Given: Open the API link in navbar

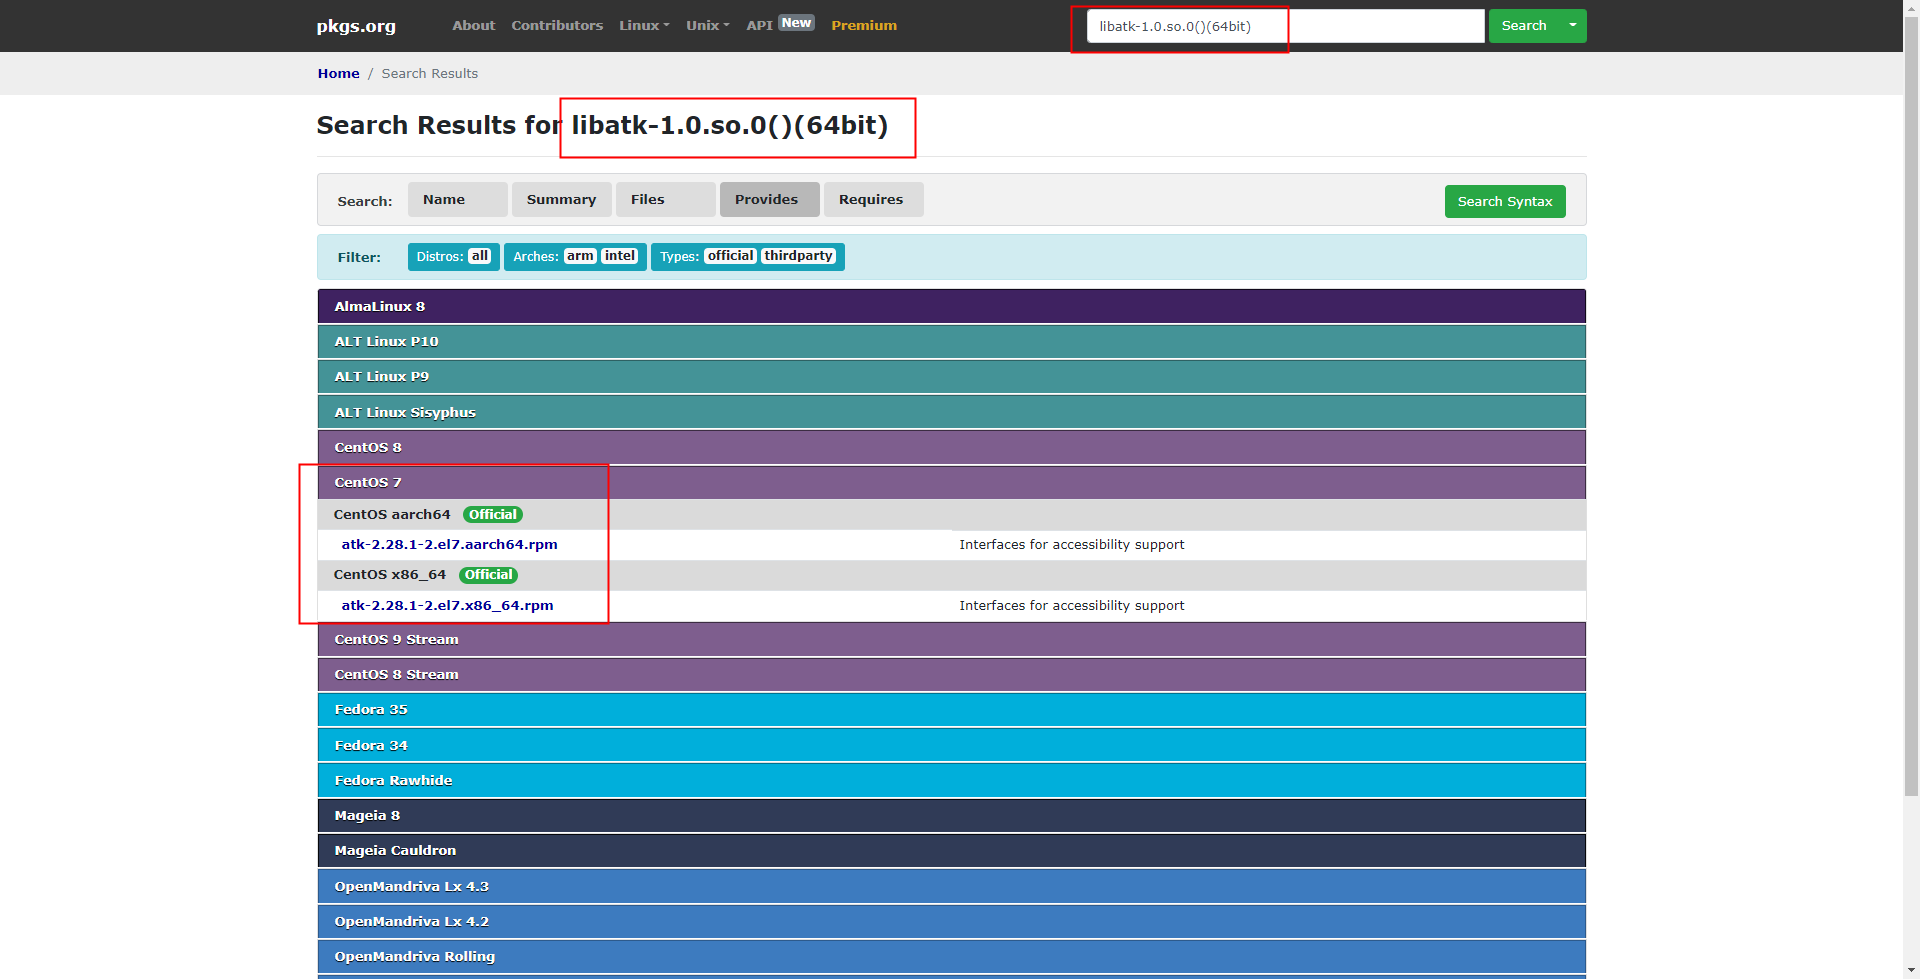Looking at the screenshot, I should tap(759, 25).
